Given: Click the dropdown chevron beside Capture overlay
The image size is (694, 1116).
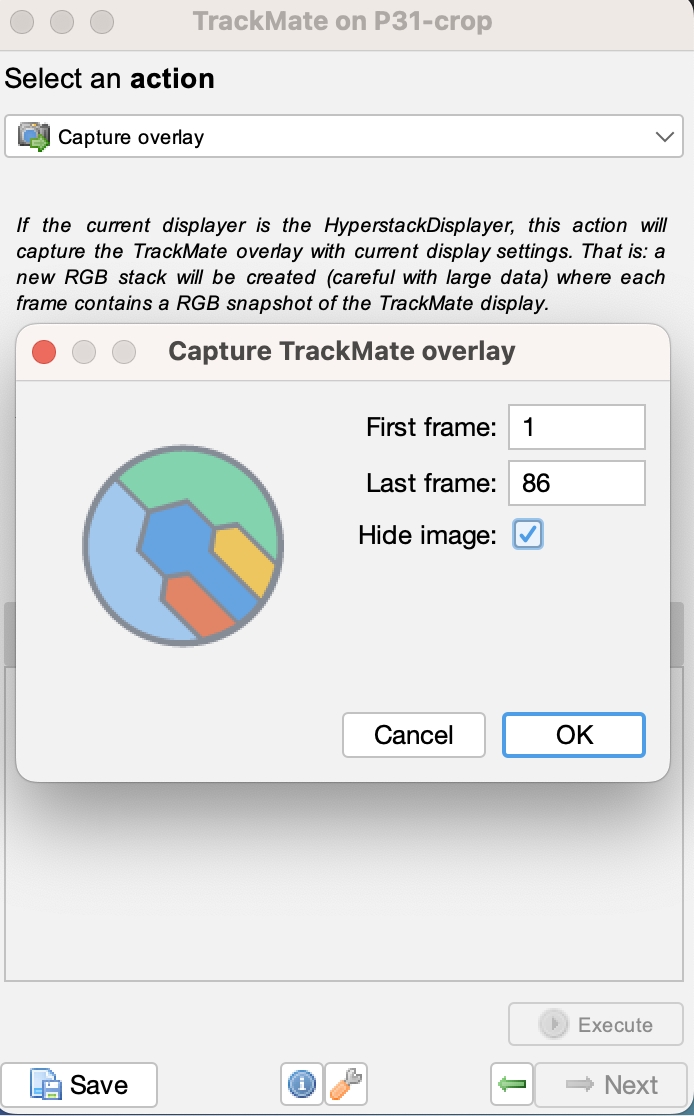Looking at the screenshot, I should pyautogui.click(x=663, y=136).
